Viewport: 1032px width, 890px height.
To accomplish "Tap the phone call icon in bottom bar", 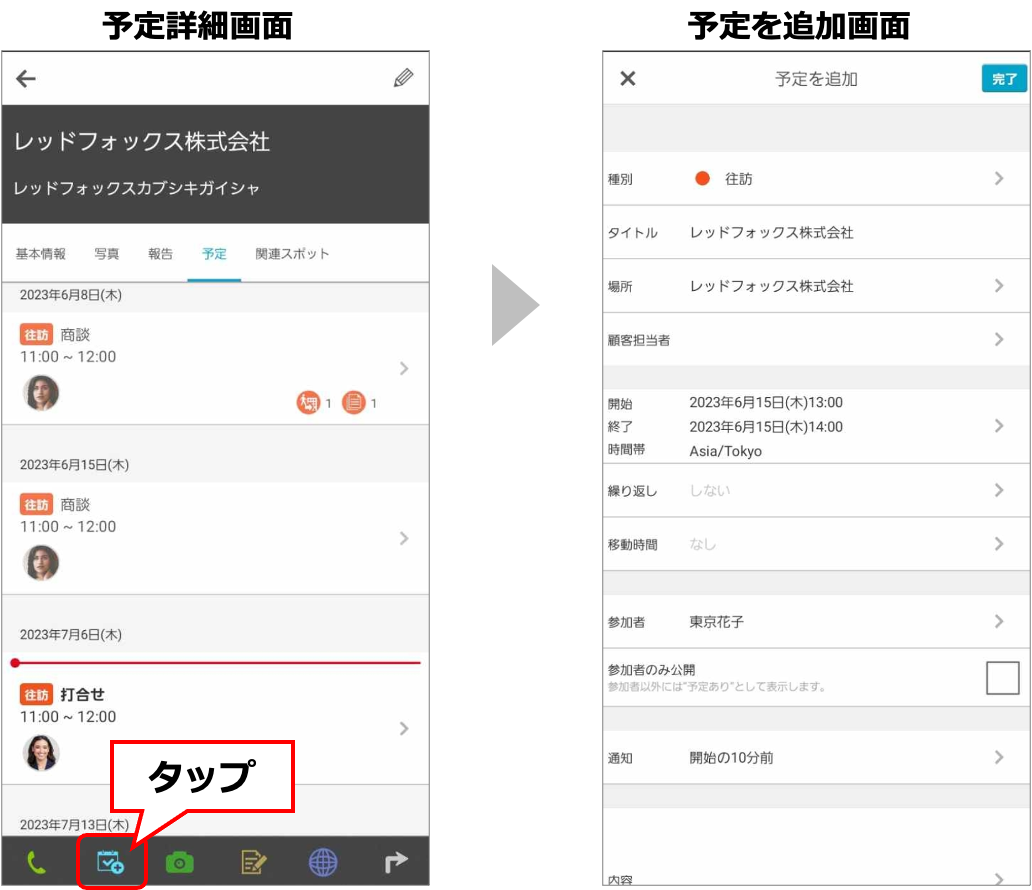I will coord(37,862).
